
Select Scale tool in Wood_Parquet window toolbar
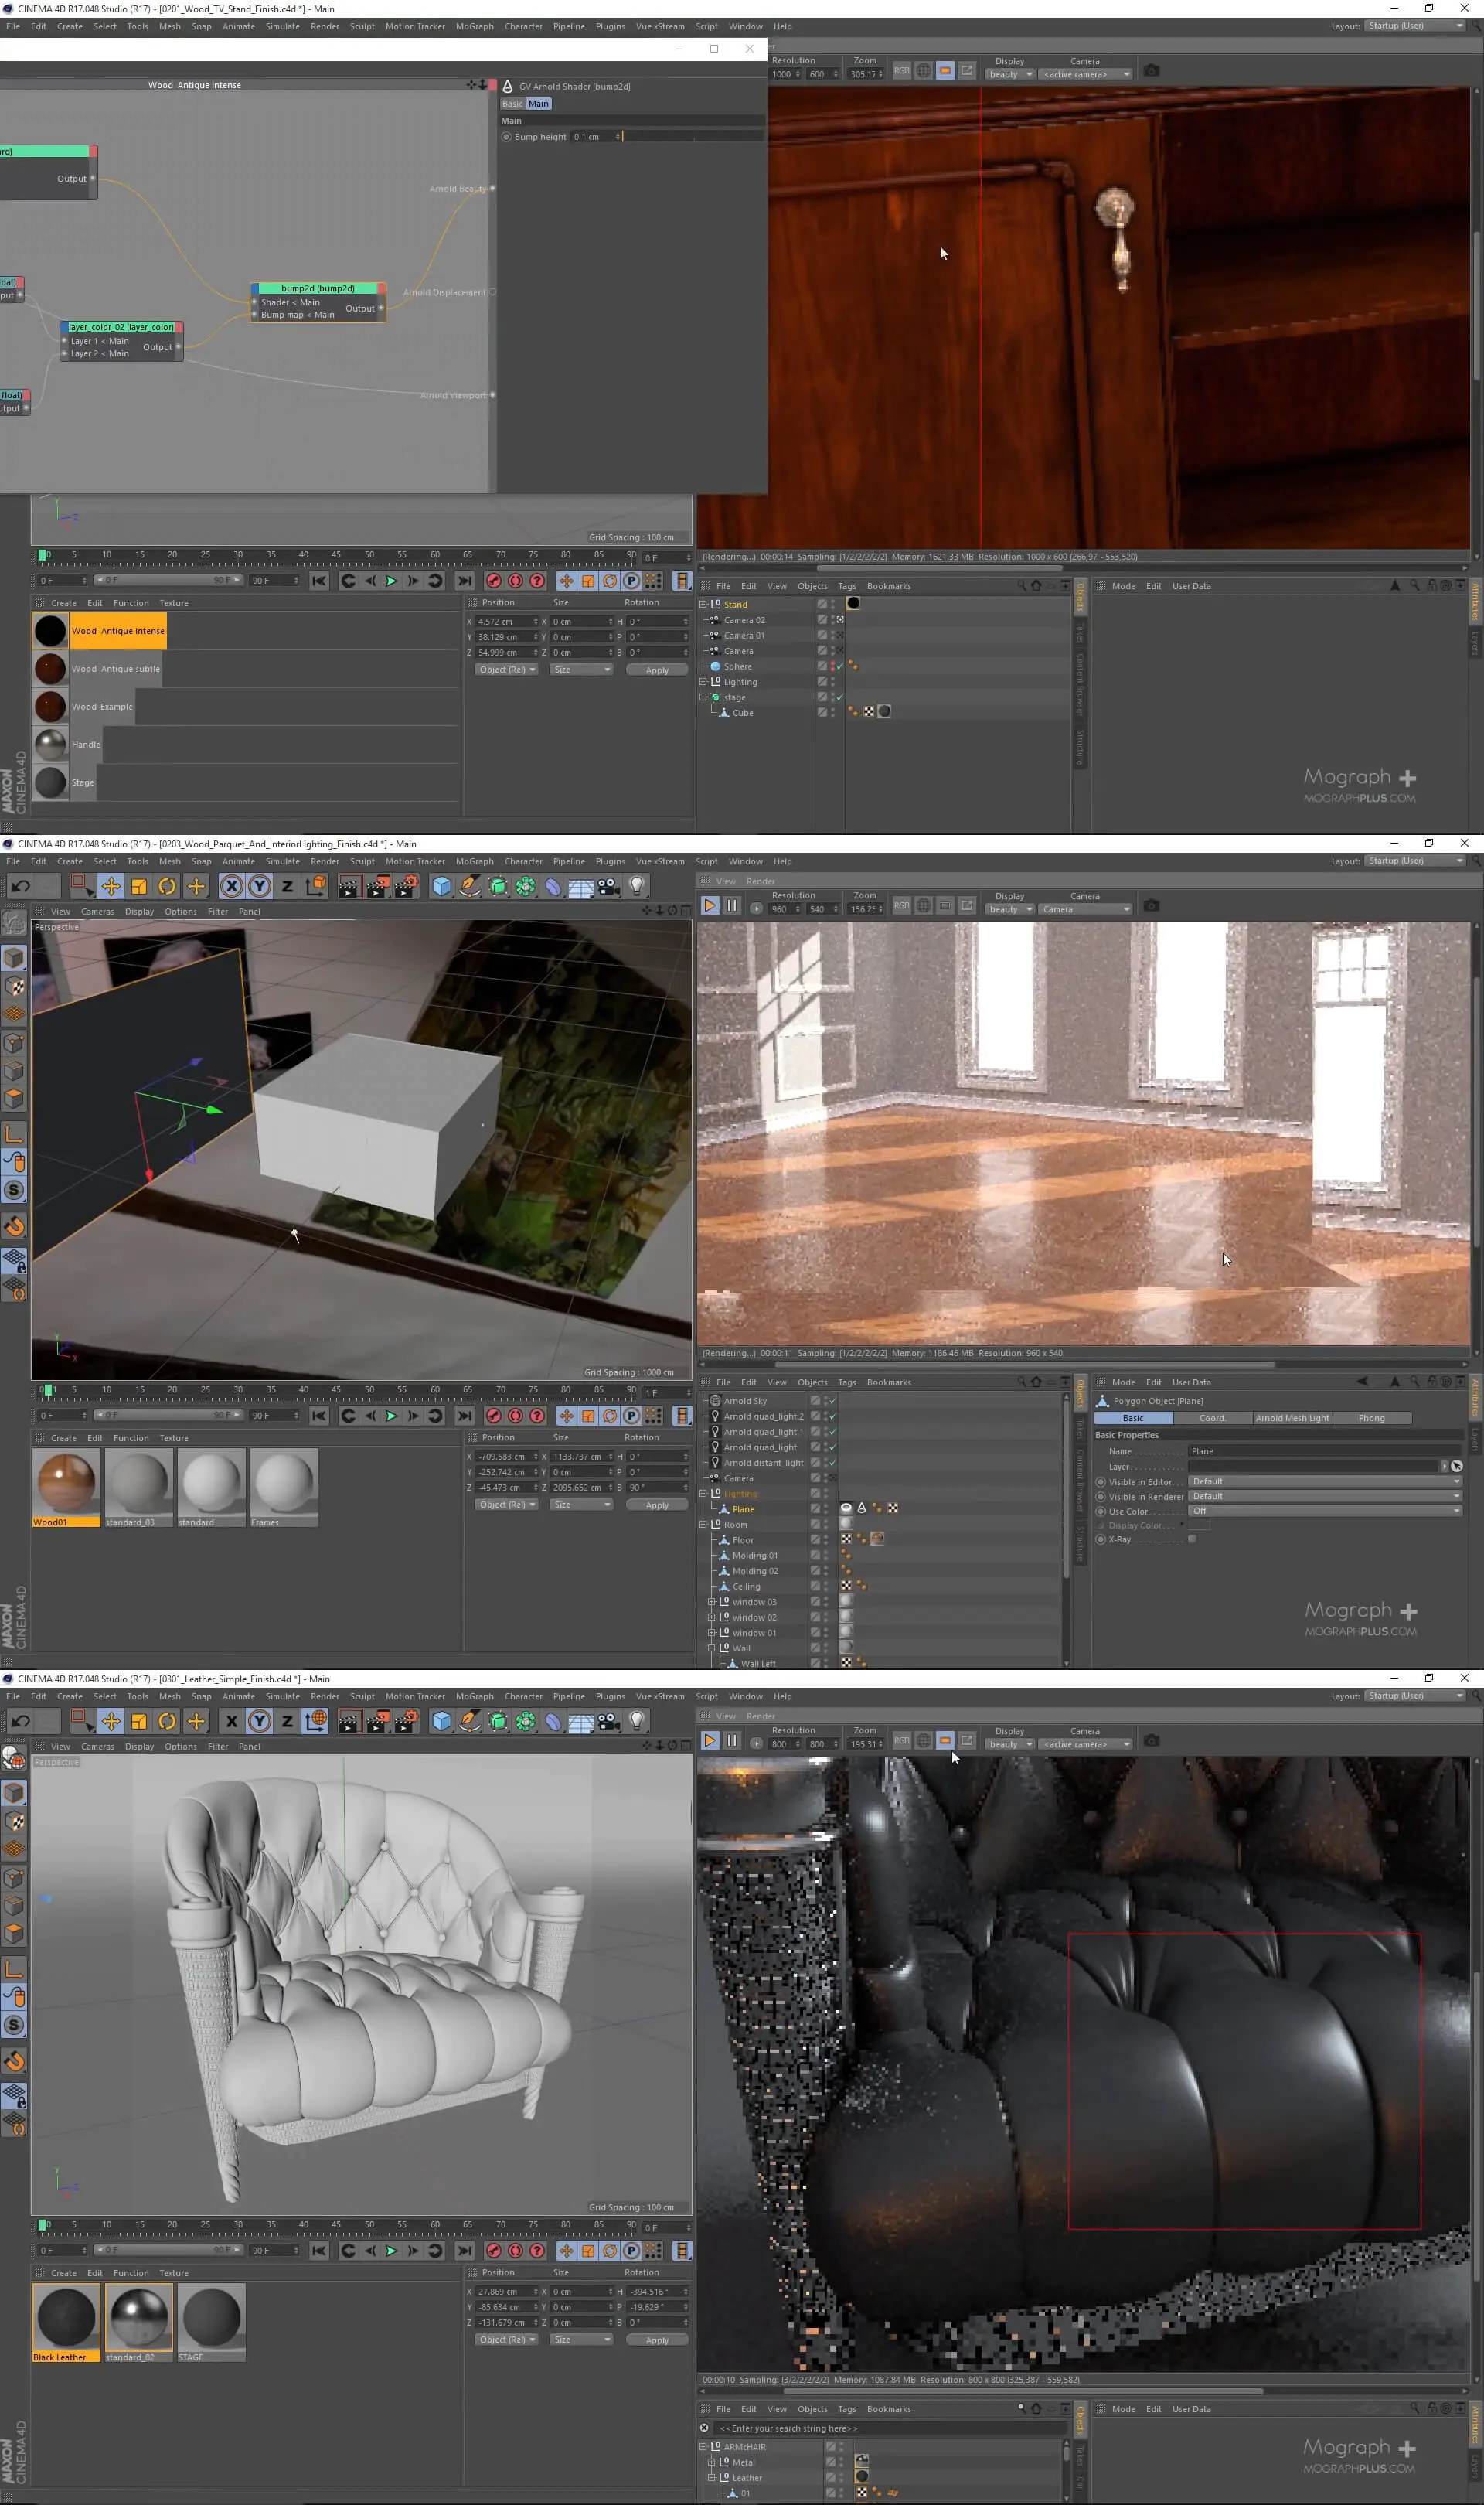point(139,886)
